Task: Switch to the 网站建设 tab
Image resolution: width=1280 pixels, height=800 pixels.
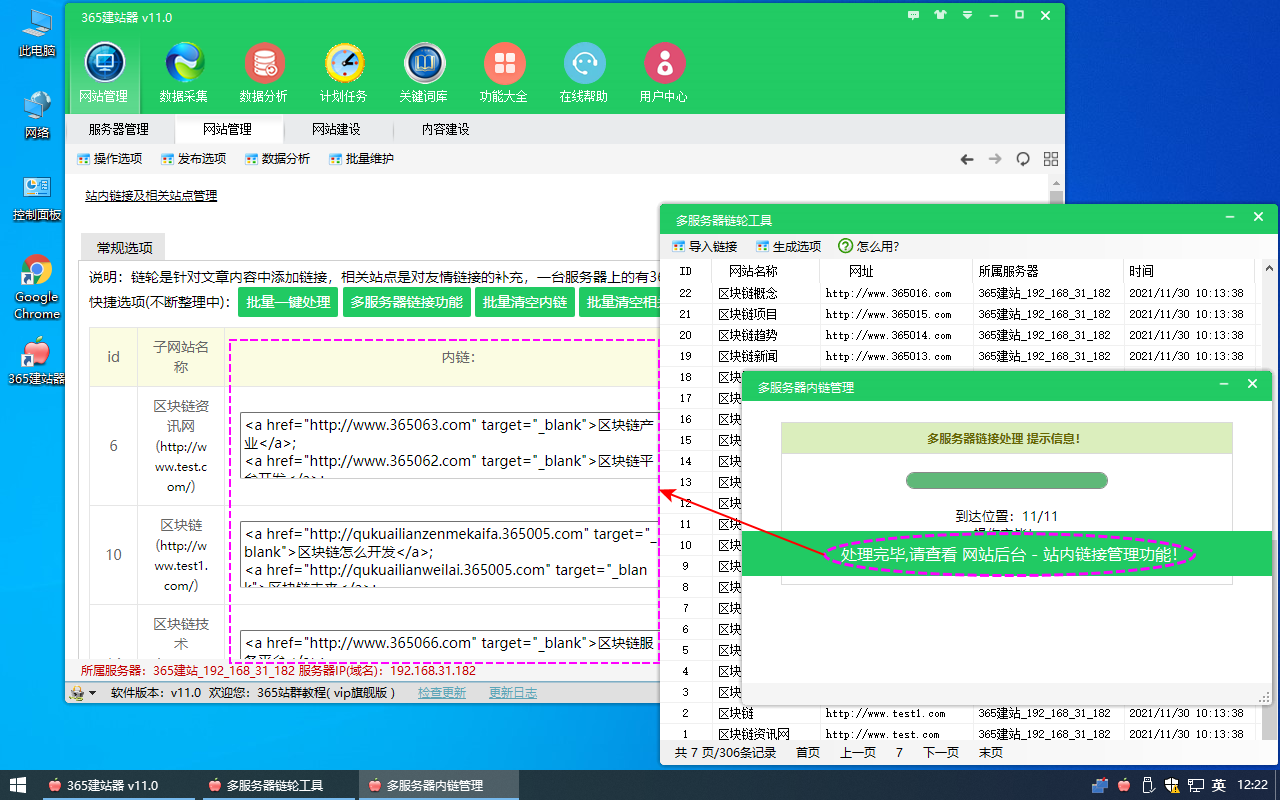Action: 337,130
